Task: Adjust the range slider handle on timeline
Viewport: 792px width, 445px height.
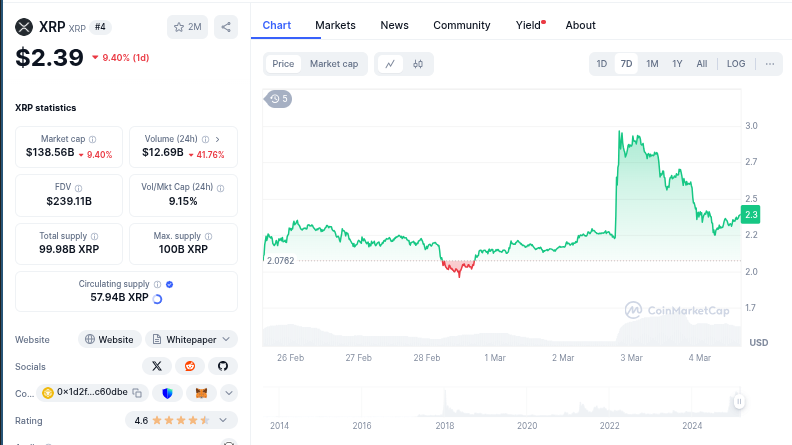Action: coord(739,402)
